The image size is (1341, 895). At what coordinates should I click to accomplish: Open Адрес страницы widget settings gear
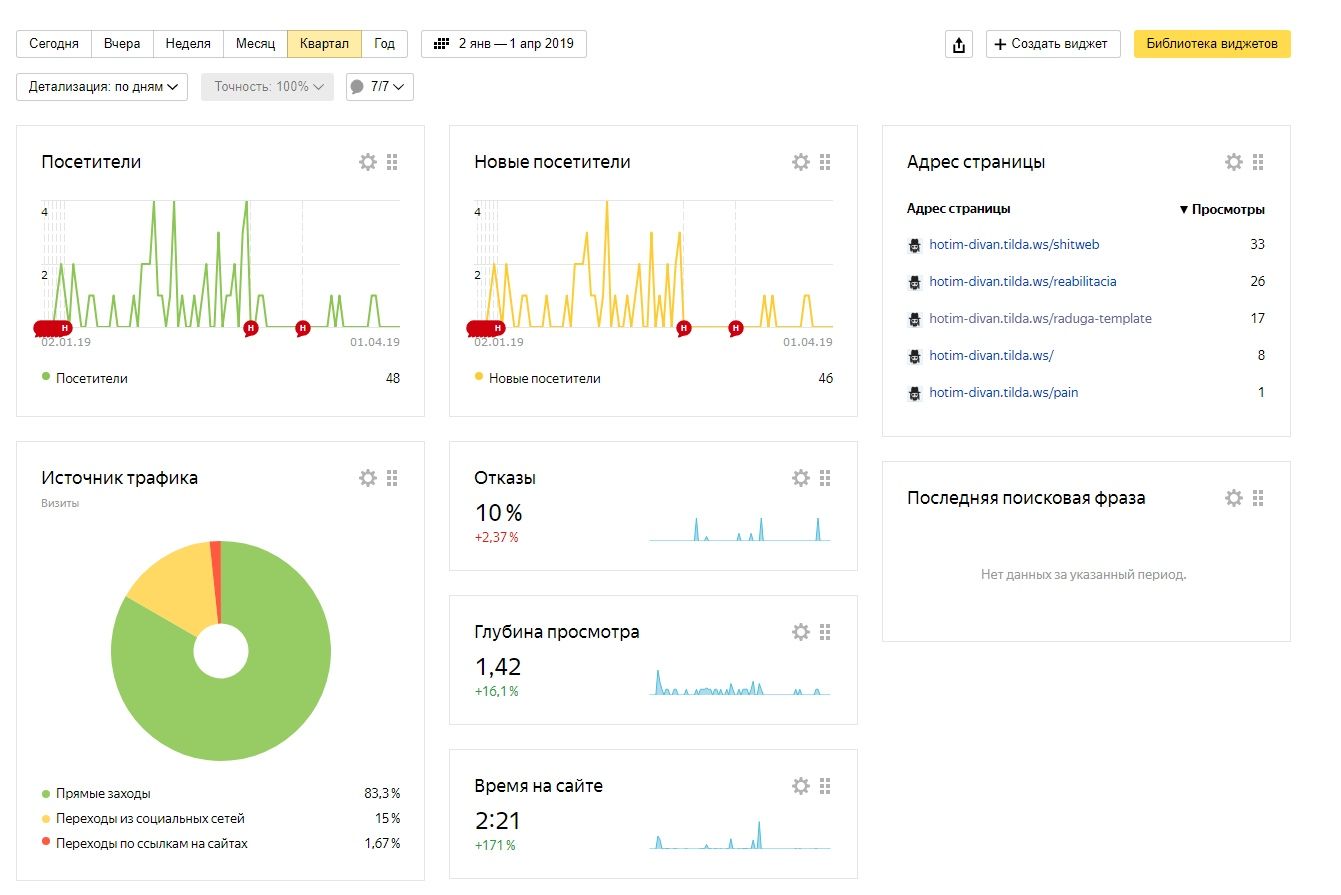coord(1233,162)
